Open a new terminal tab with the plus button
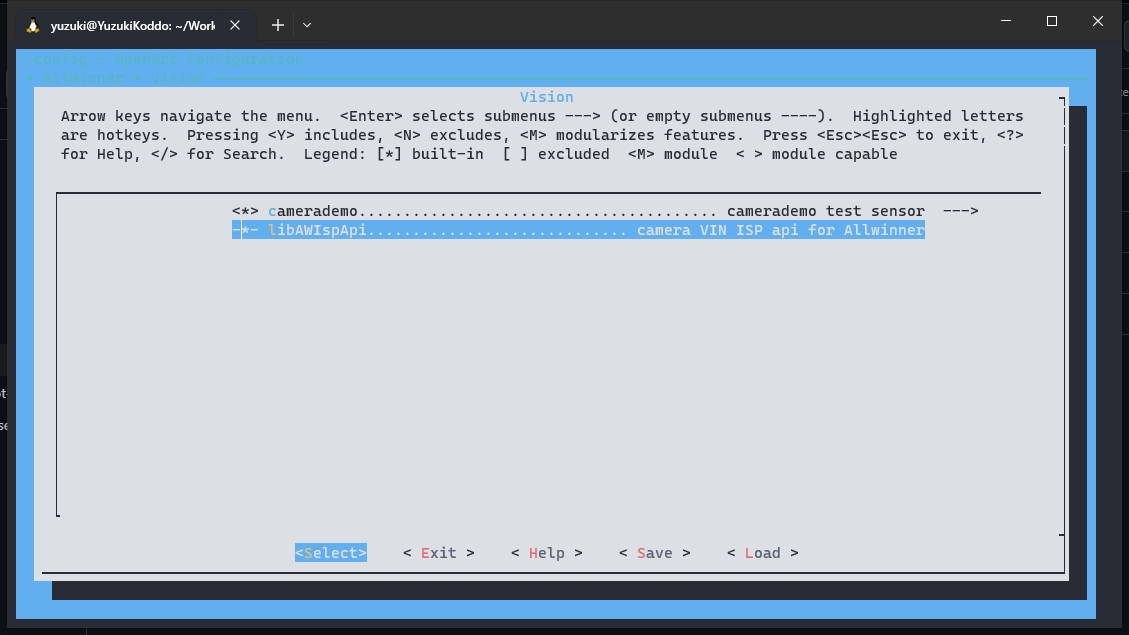The width and height of the screenshot is (1129, 635). (278, 25)
